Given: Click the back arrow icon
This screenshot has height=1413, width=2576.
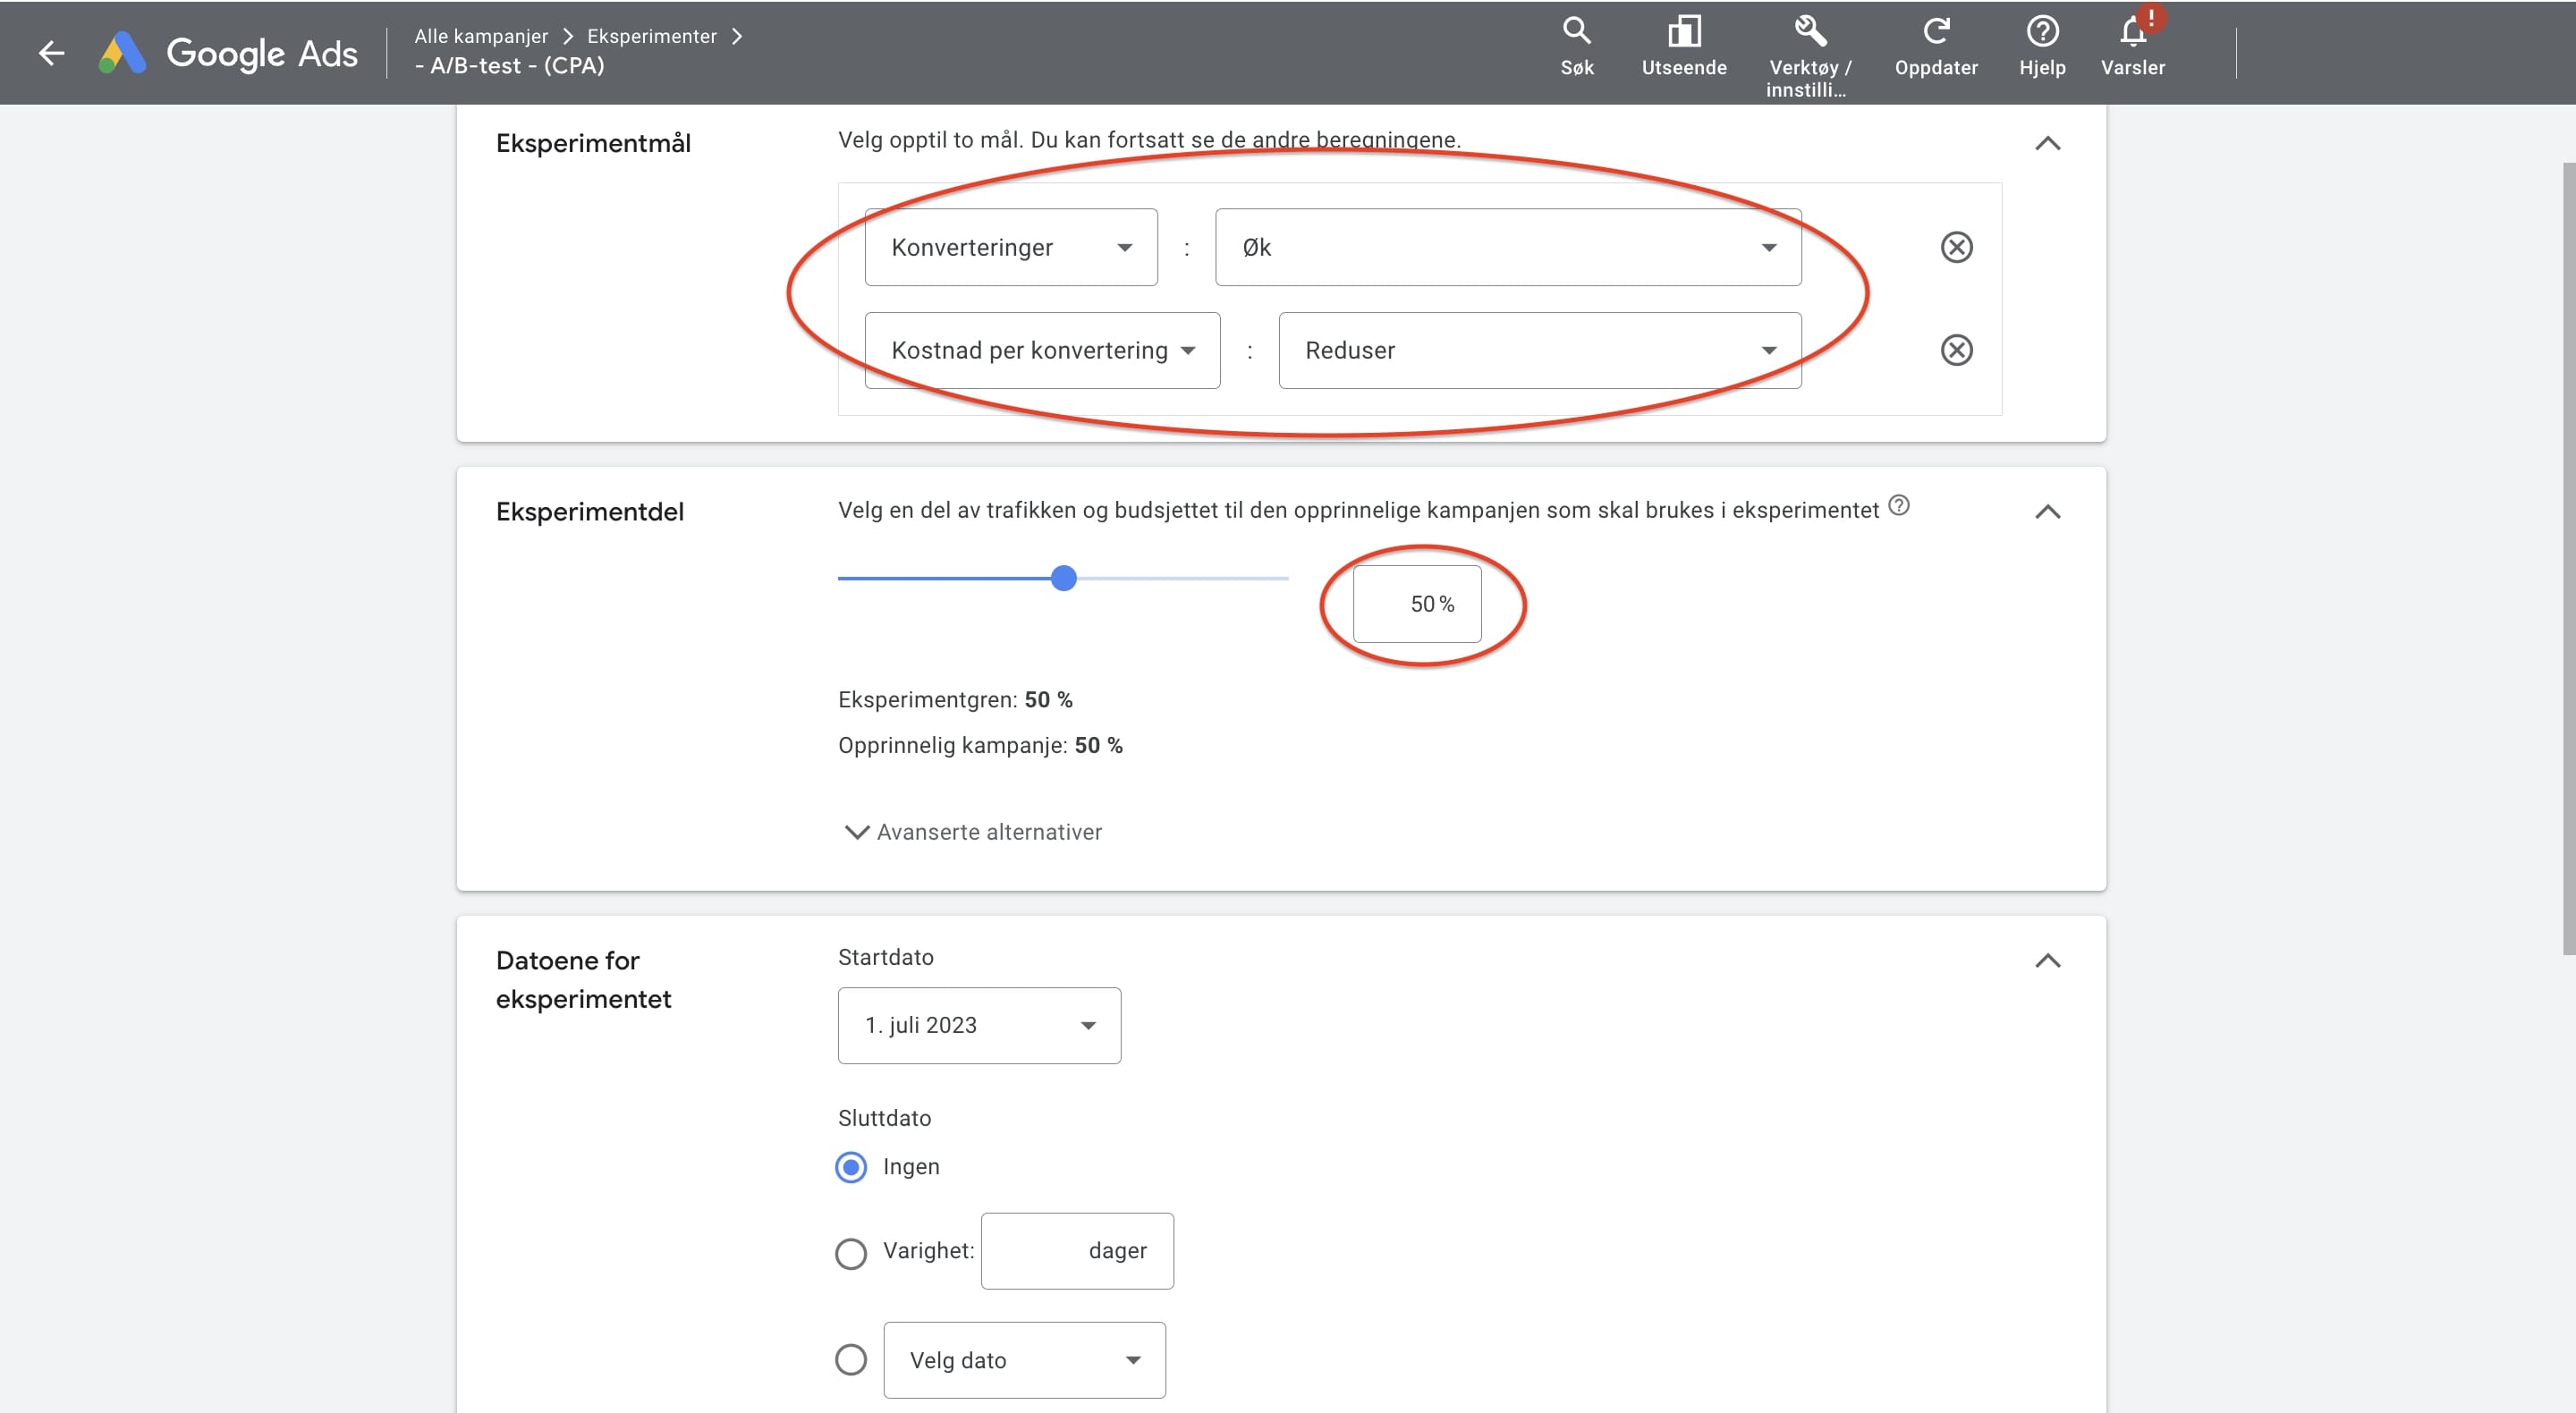Looking at the screenshot, I should (51, 52).
